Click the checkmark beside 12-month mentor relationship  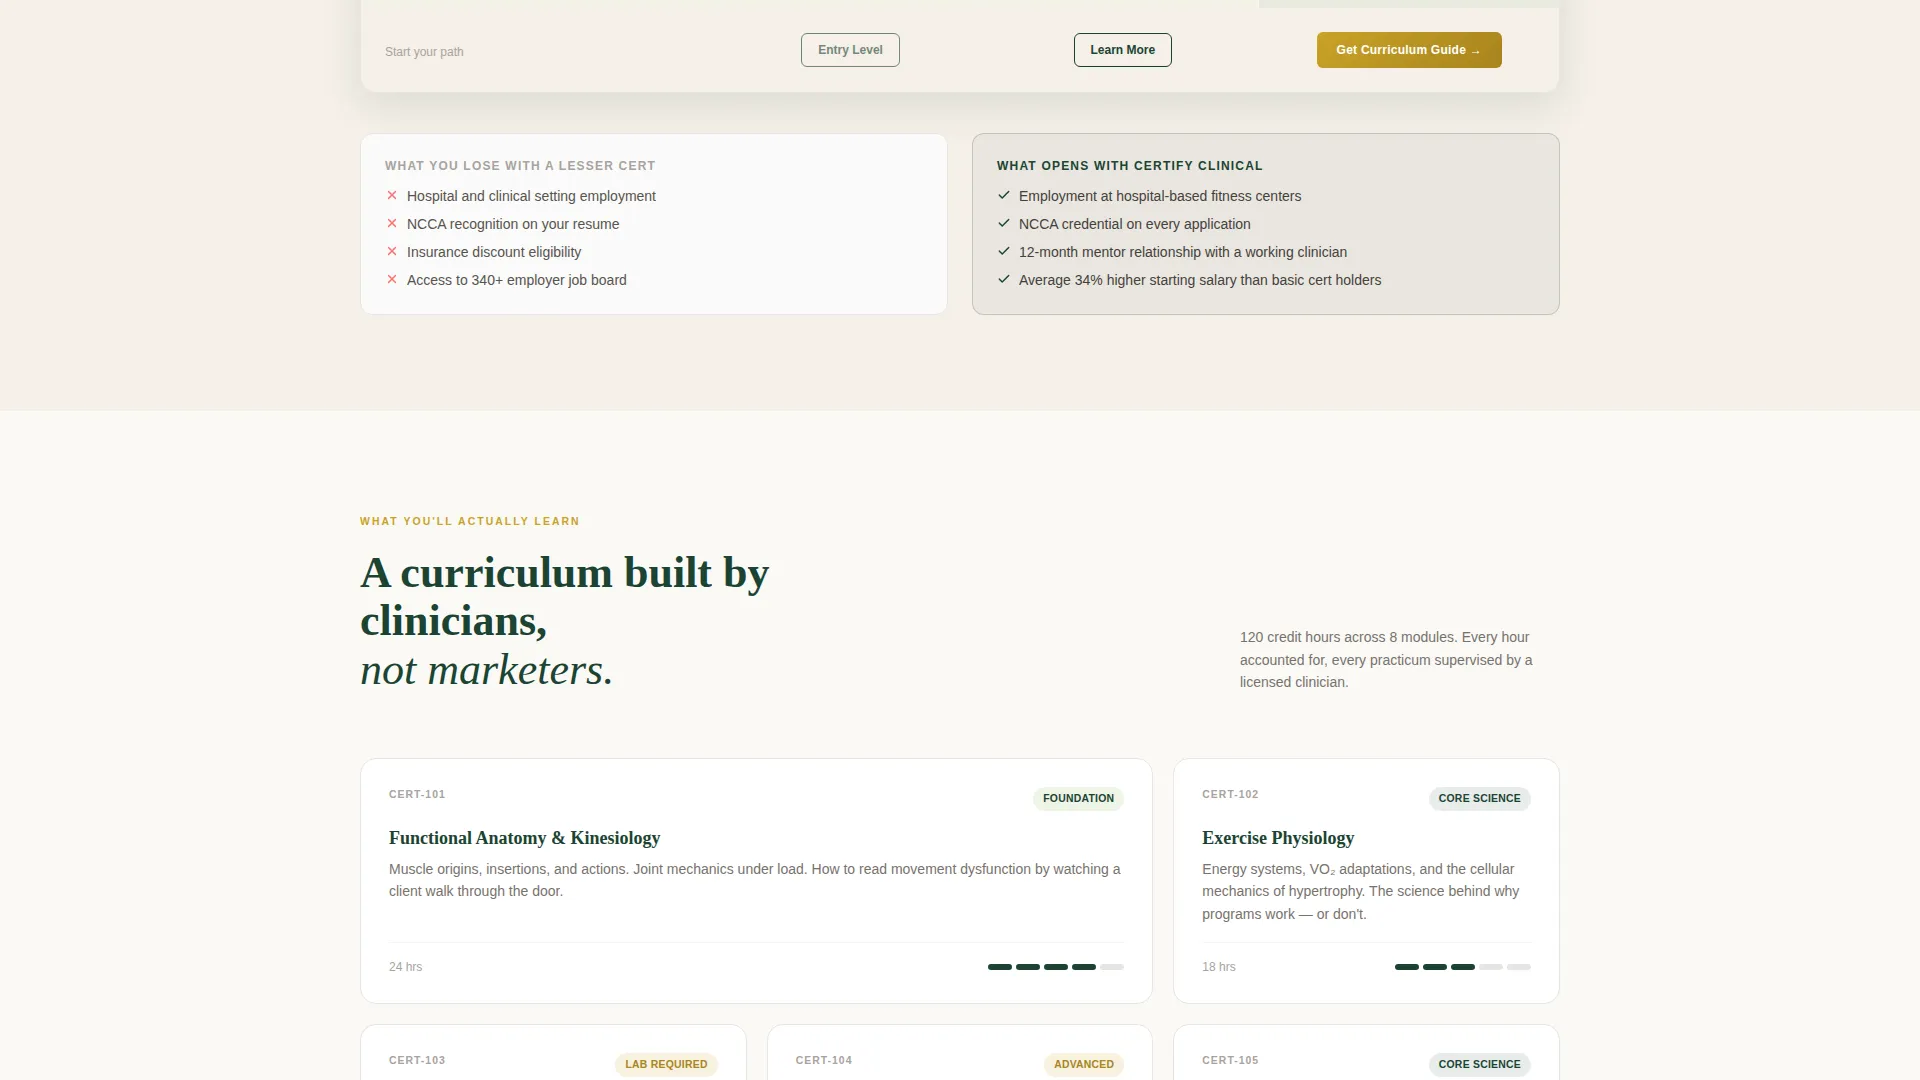coord(1004,252)
